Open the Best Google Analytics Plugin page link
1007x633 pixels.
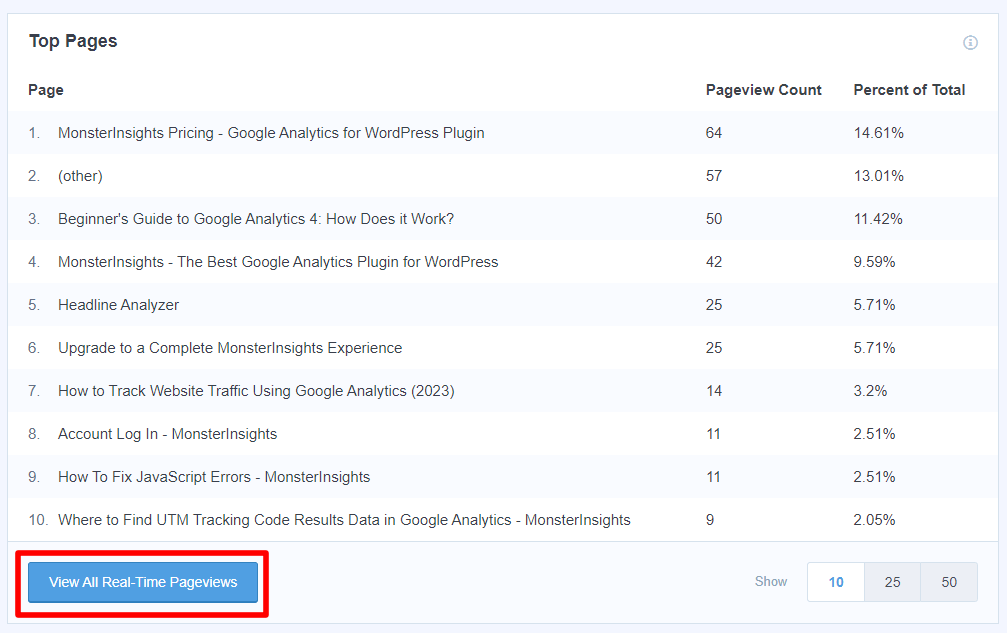(x=277, y=261)
